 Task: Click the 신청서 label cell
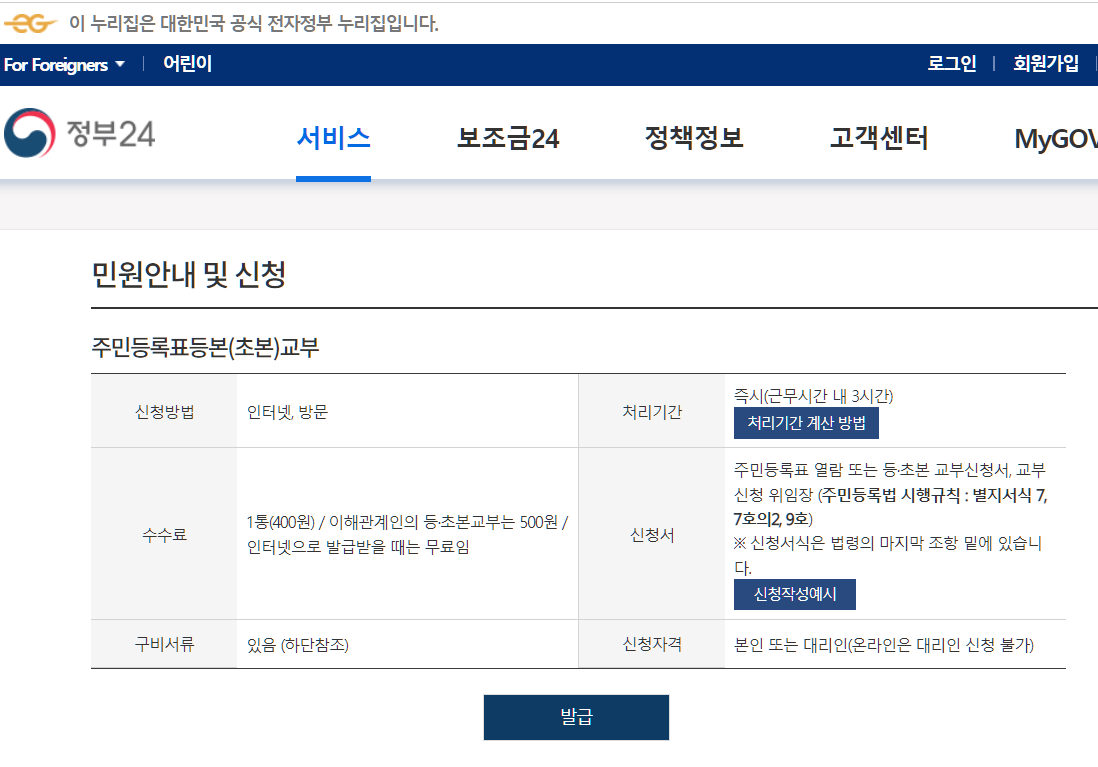(x=652, y=534)
